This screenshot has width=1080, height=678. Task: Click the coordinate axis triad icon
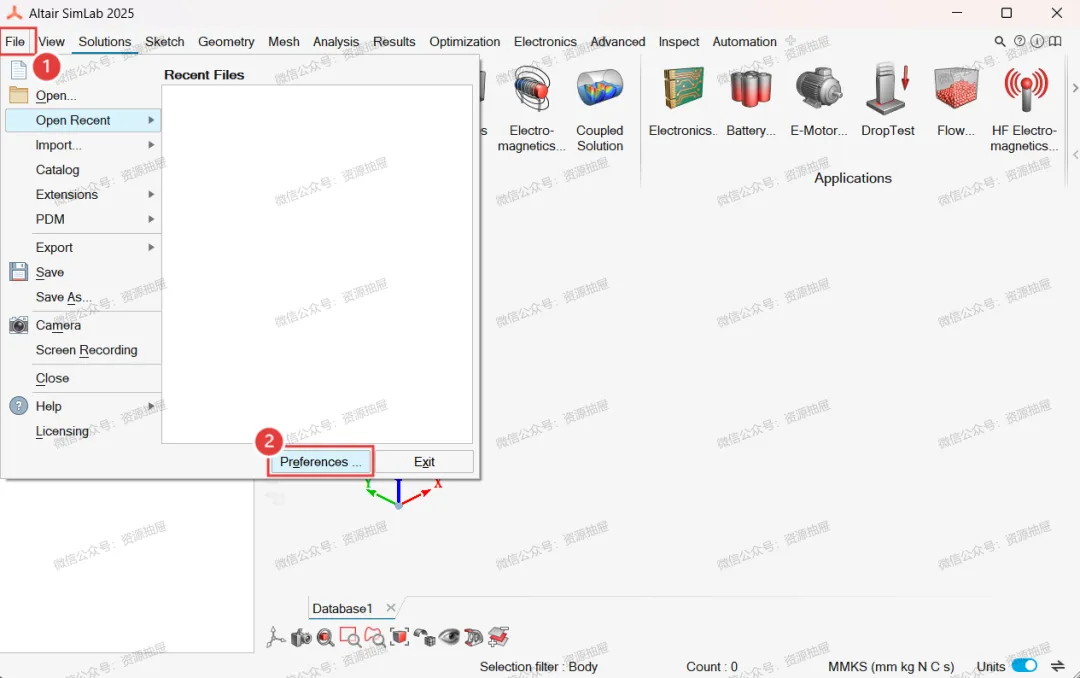pos(276,637)
